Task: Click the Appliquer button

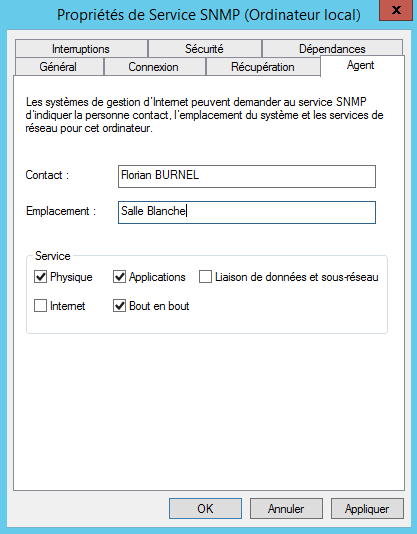Action: (x=367, y=509)
